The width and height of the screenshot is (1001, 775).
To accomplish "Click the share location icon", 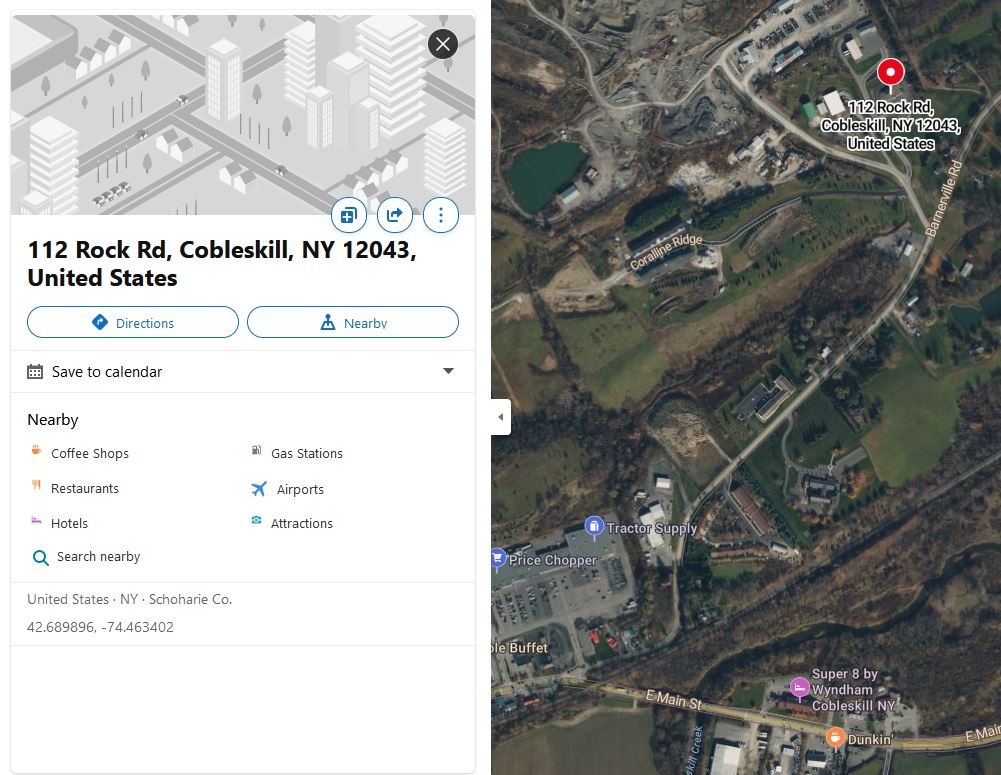I will click(x=395, y=215).
